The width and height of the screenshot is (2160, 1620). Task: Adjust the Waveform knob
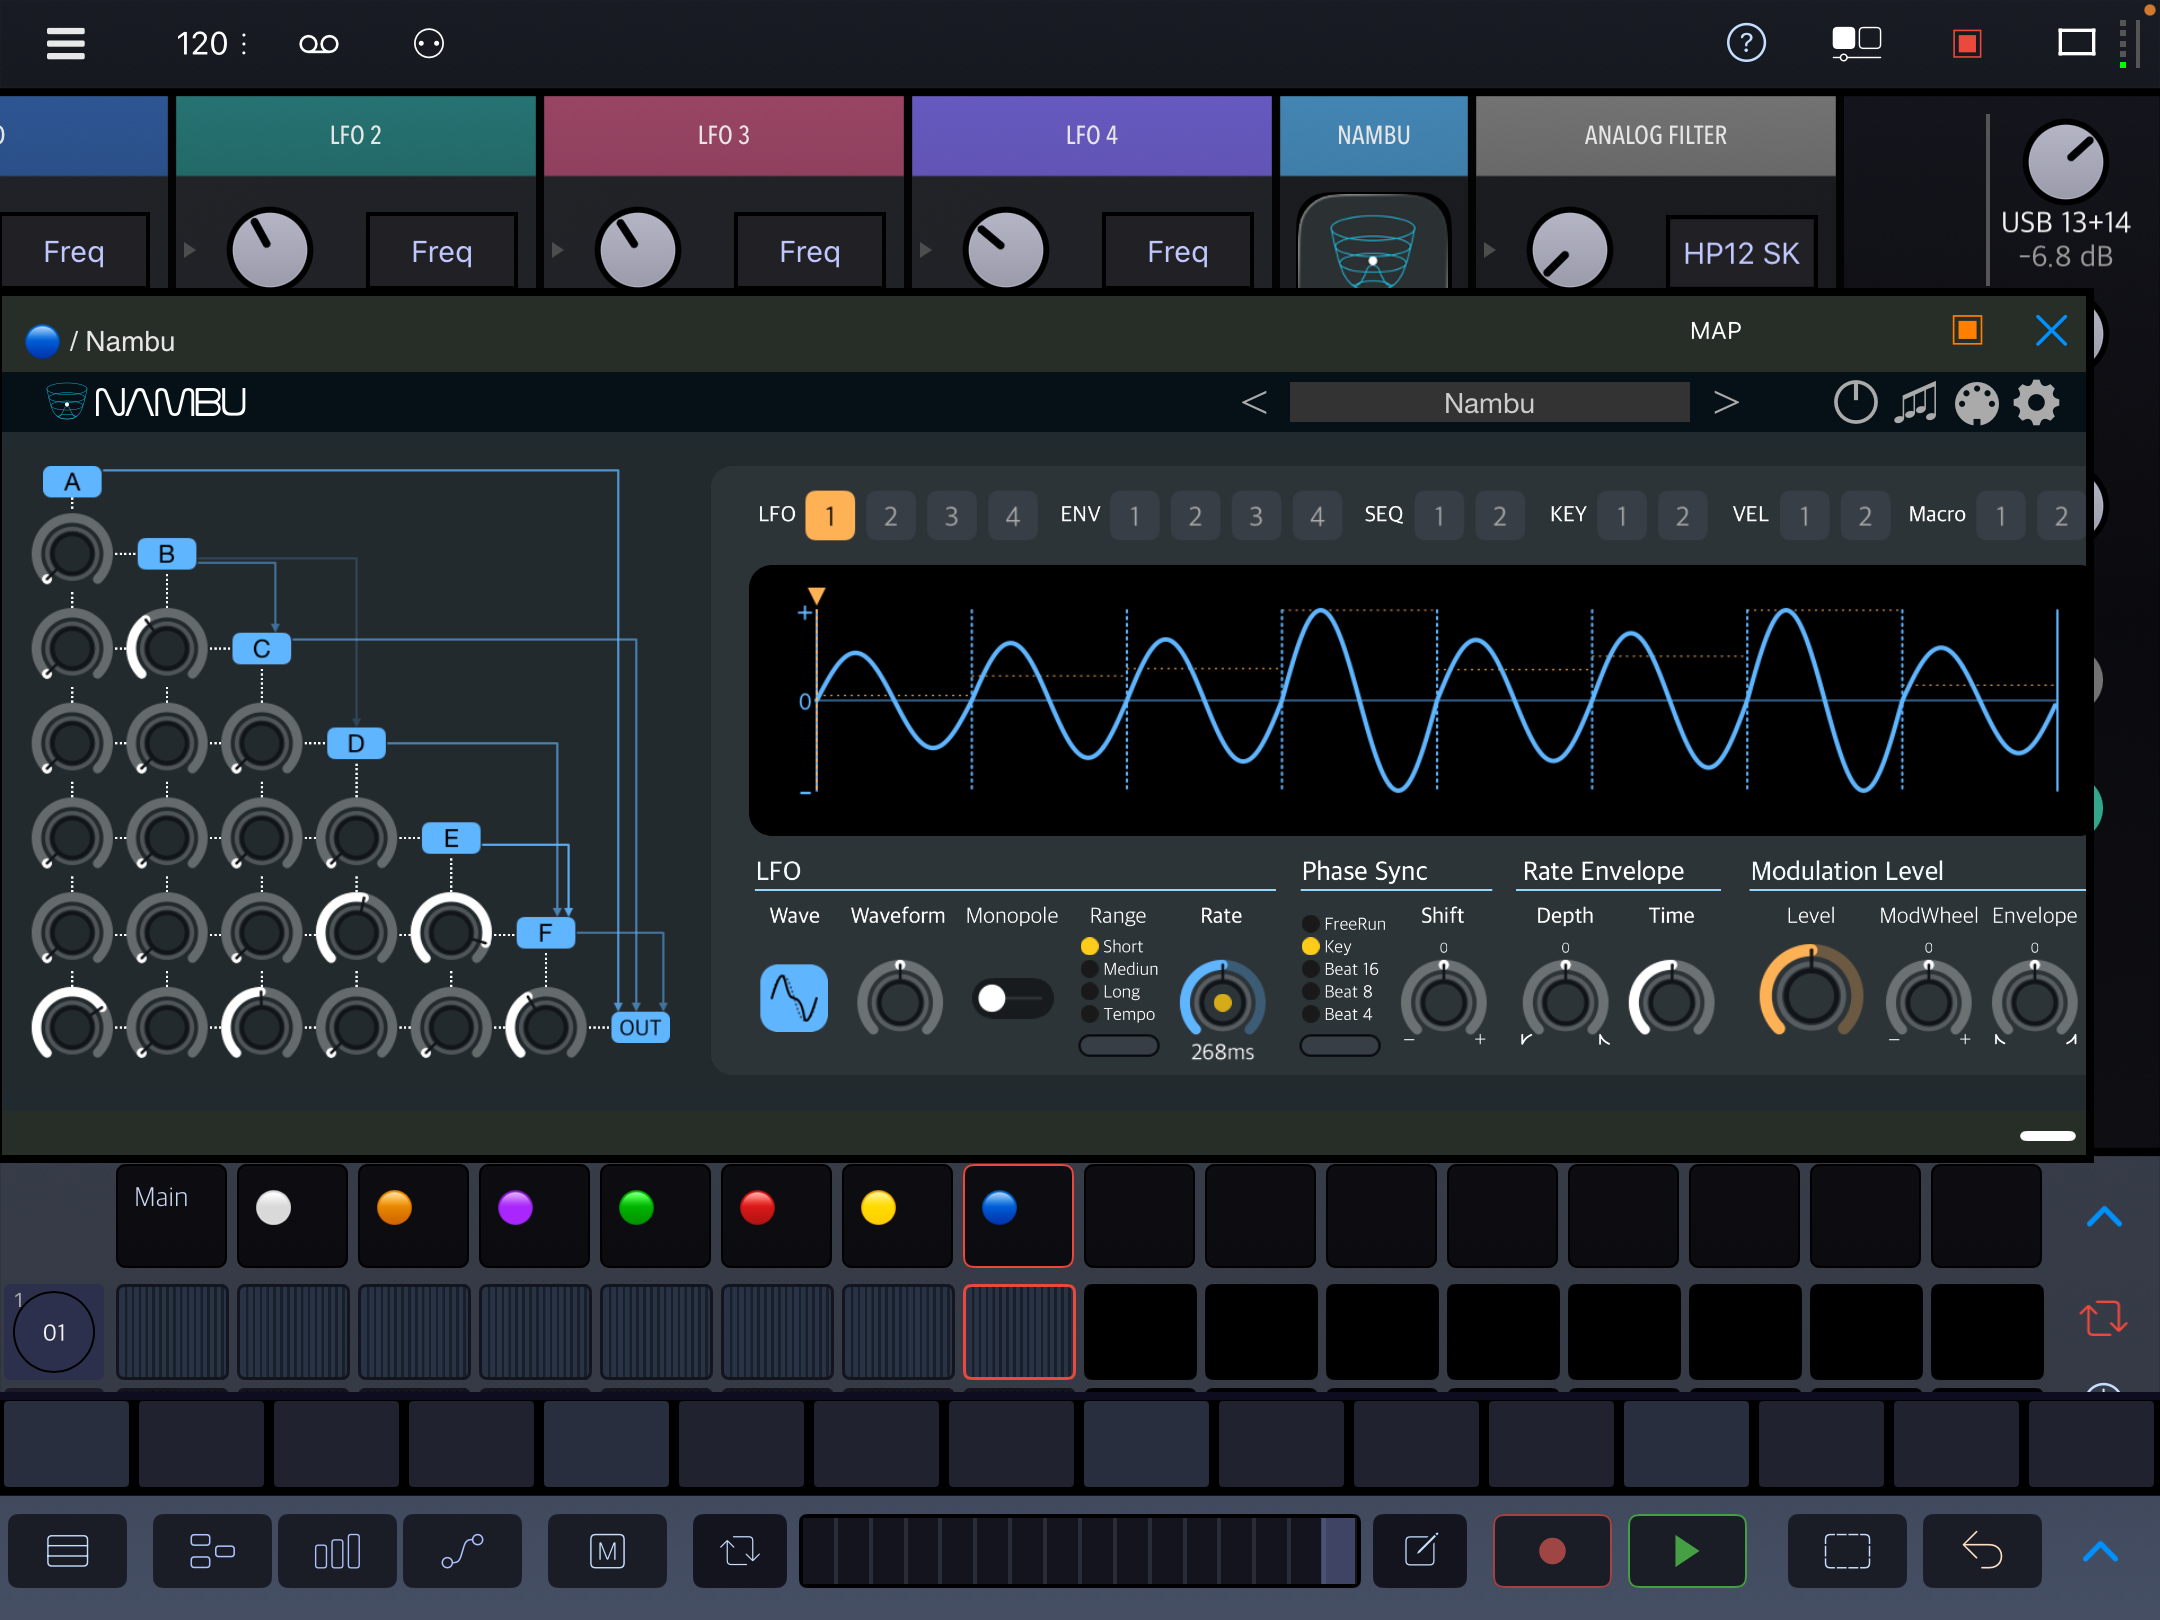[899, 1001]
